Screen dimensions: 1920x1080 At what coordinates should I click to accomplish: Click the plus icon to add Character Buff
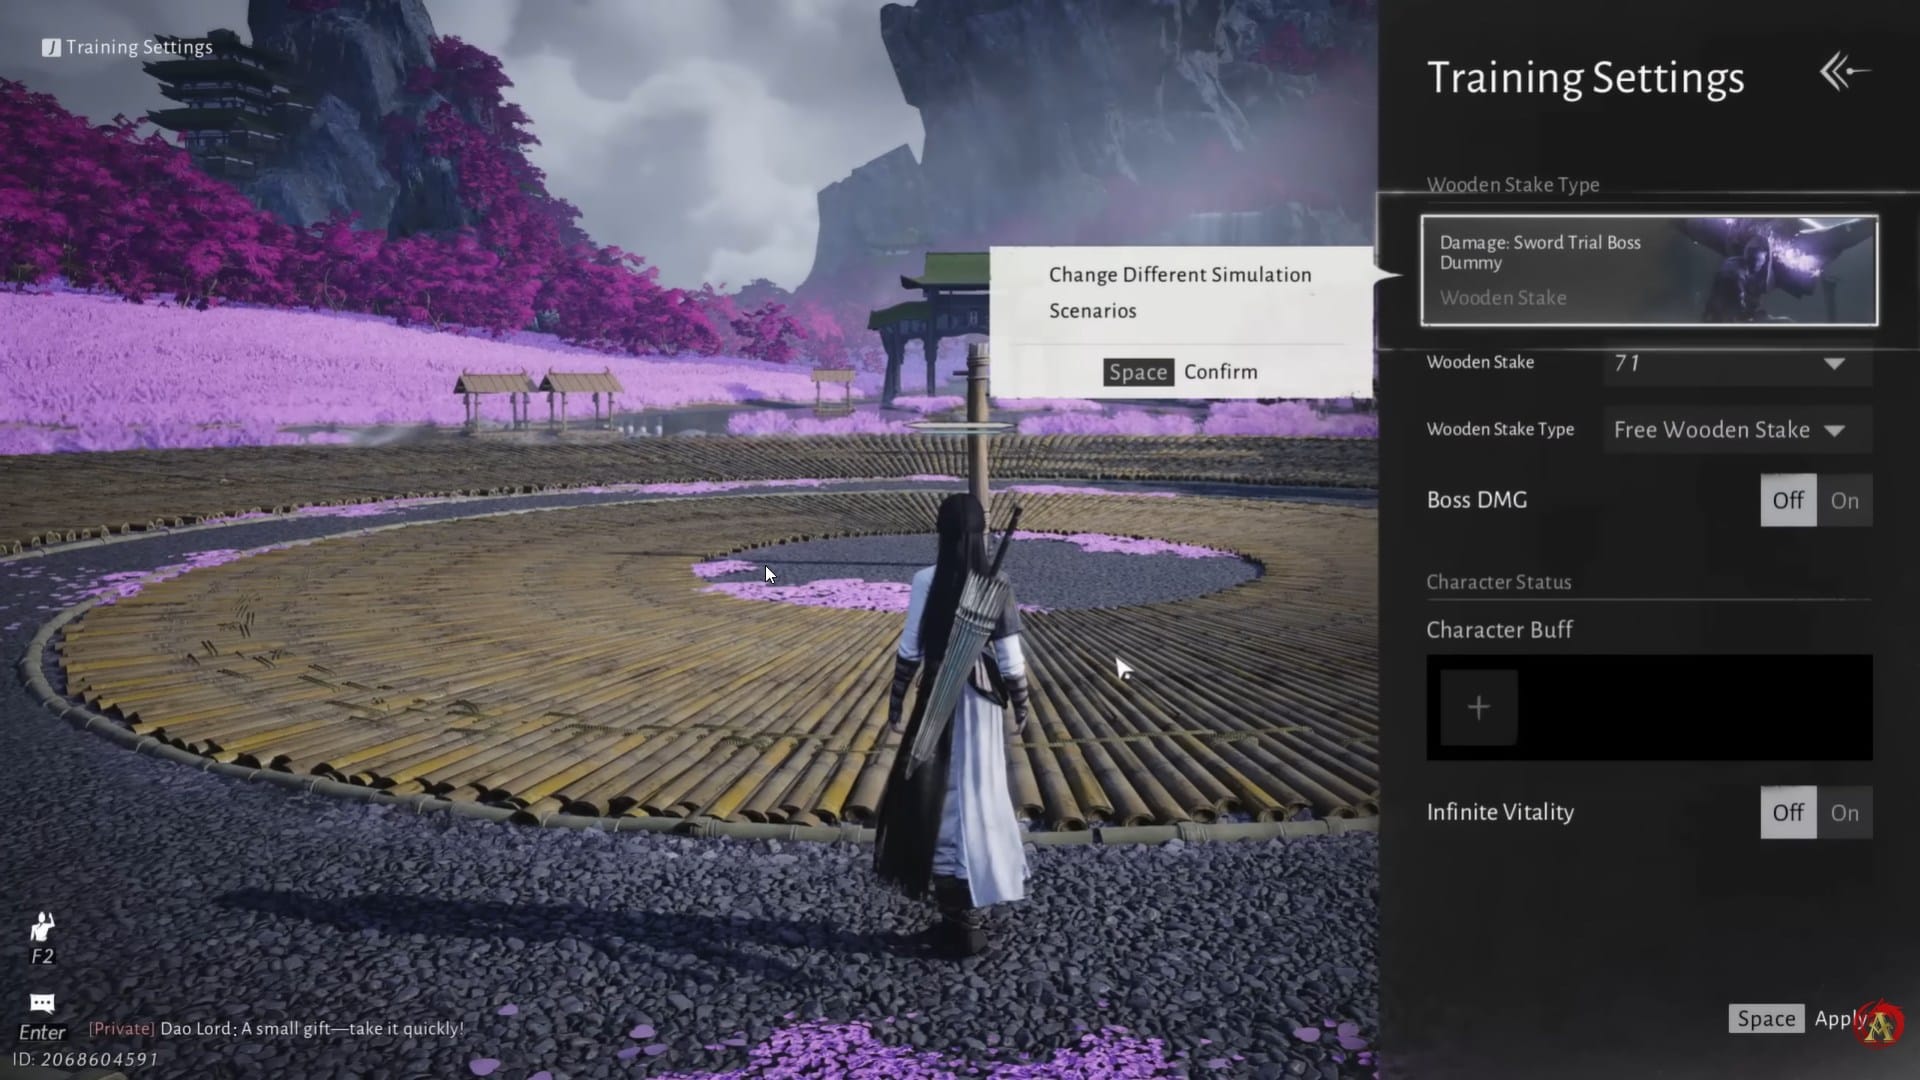pyautogui.click(x=1478, y=708)
